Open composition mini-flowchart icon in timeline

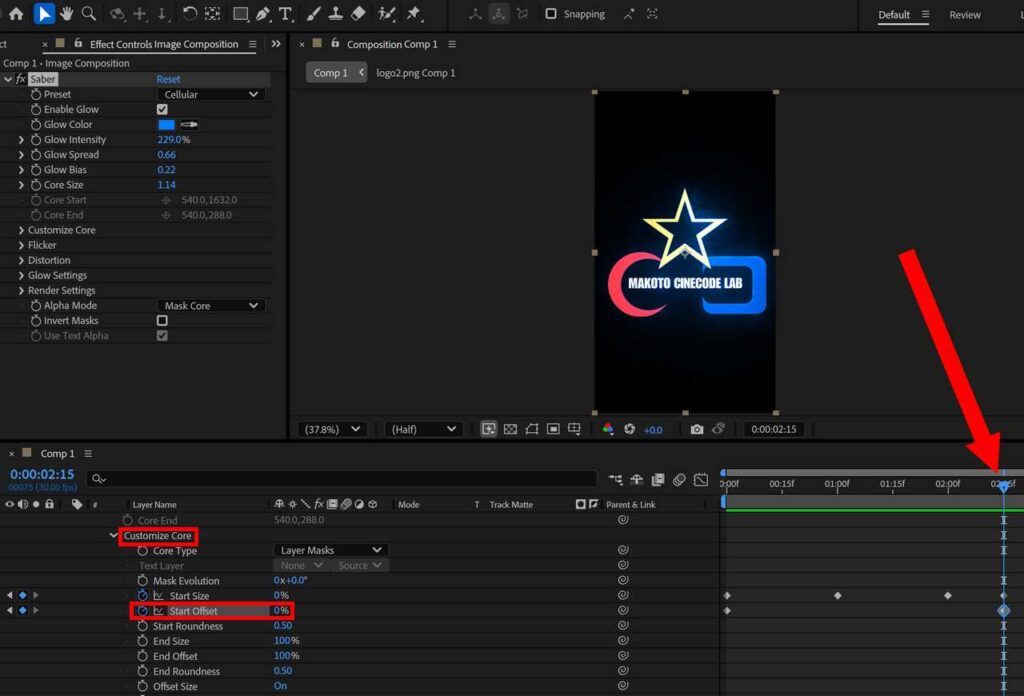(615, 480)
